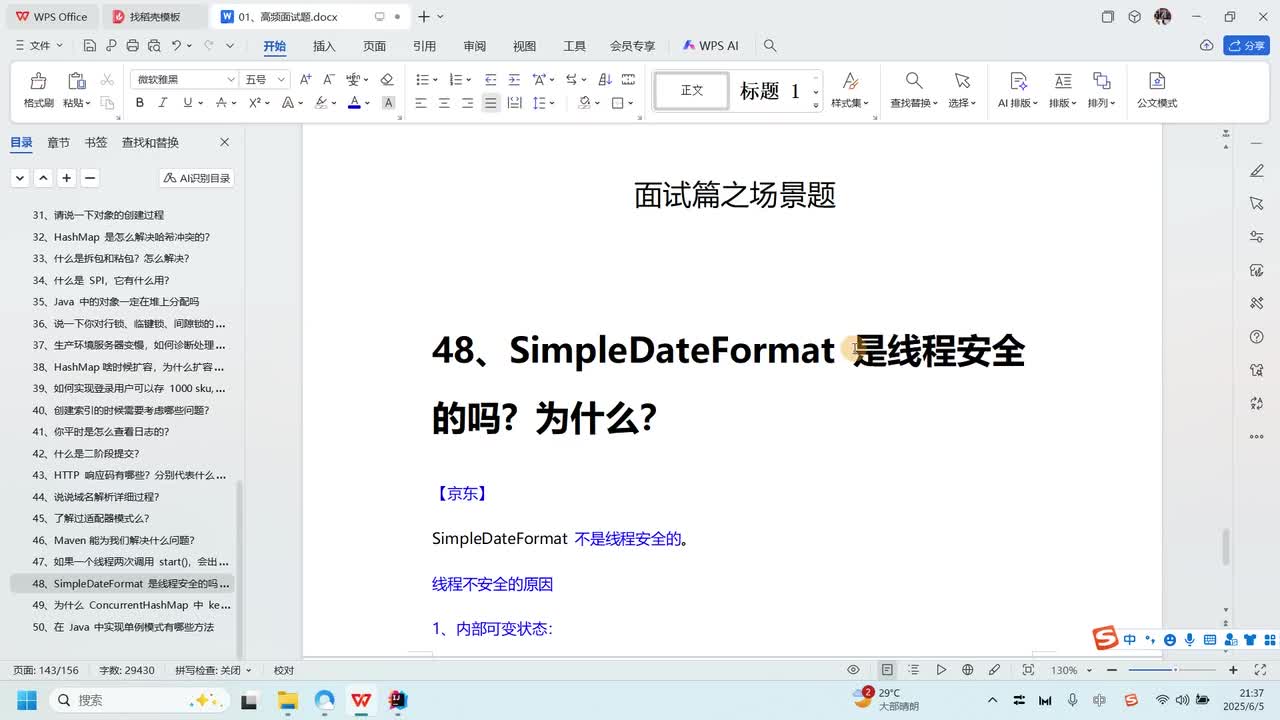Click the increase indent icon

pyautogui.click(x=514, y=79)
